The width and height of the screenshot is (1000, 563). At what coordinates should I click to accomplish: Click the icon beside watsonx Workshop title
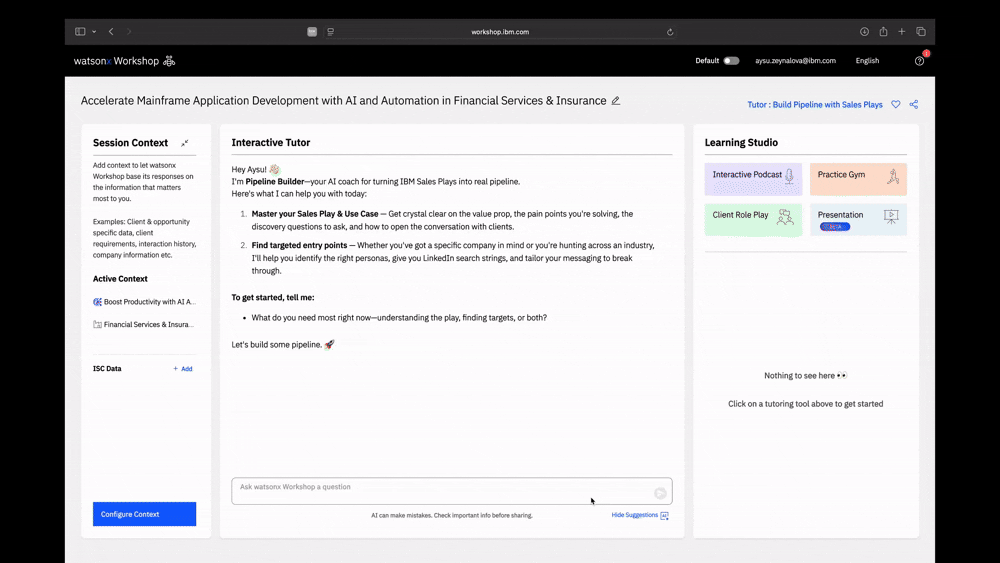click(169, 61)
